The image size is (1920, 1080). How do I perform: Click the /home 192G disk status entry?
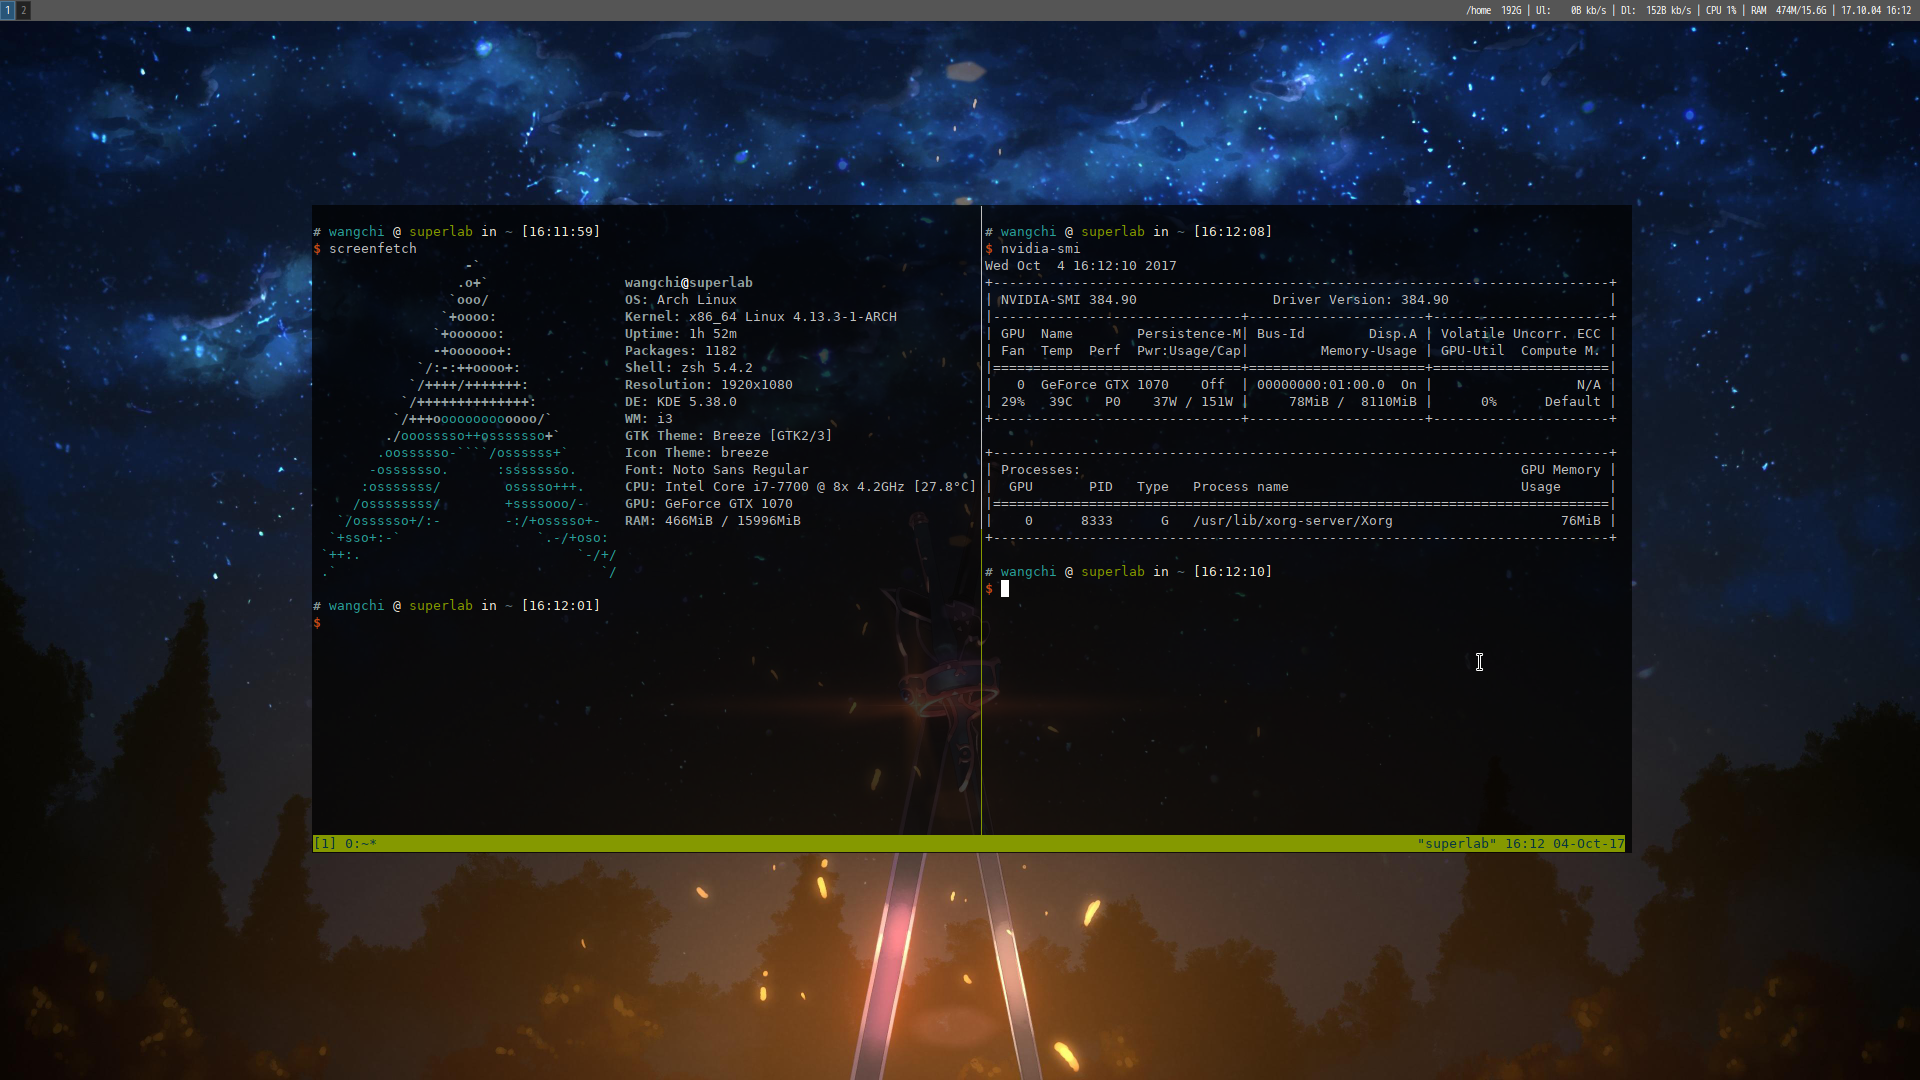coord(1493,10)
